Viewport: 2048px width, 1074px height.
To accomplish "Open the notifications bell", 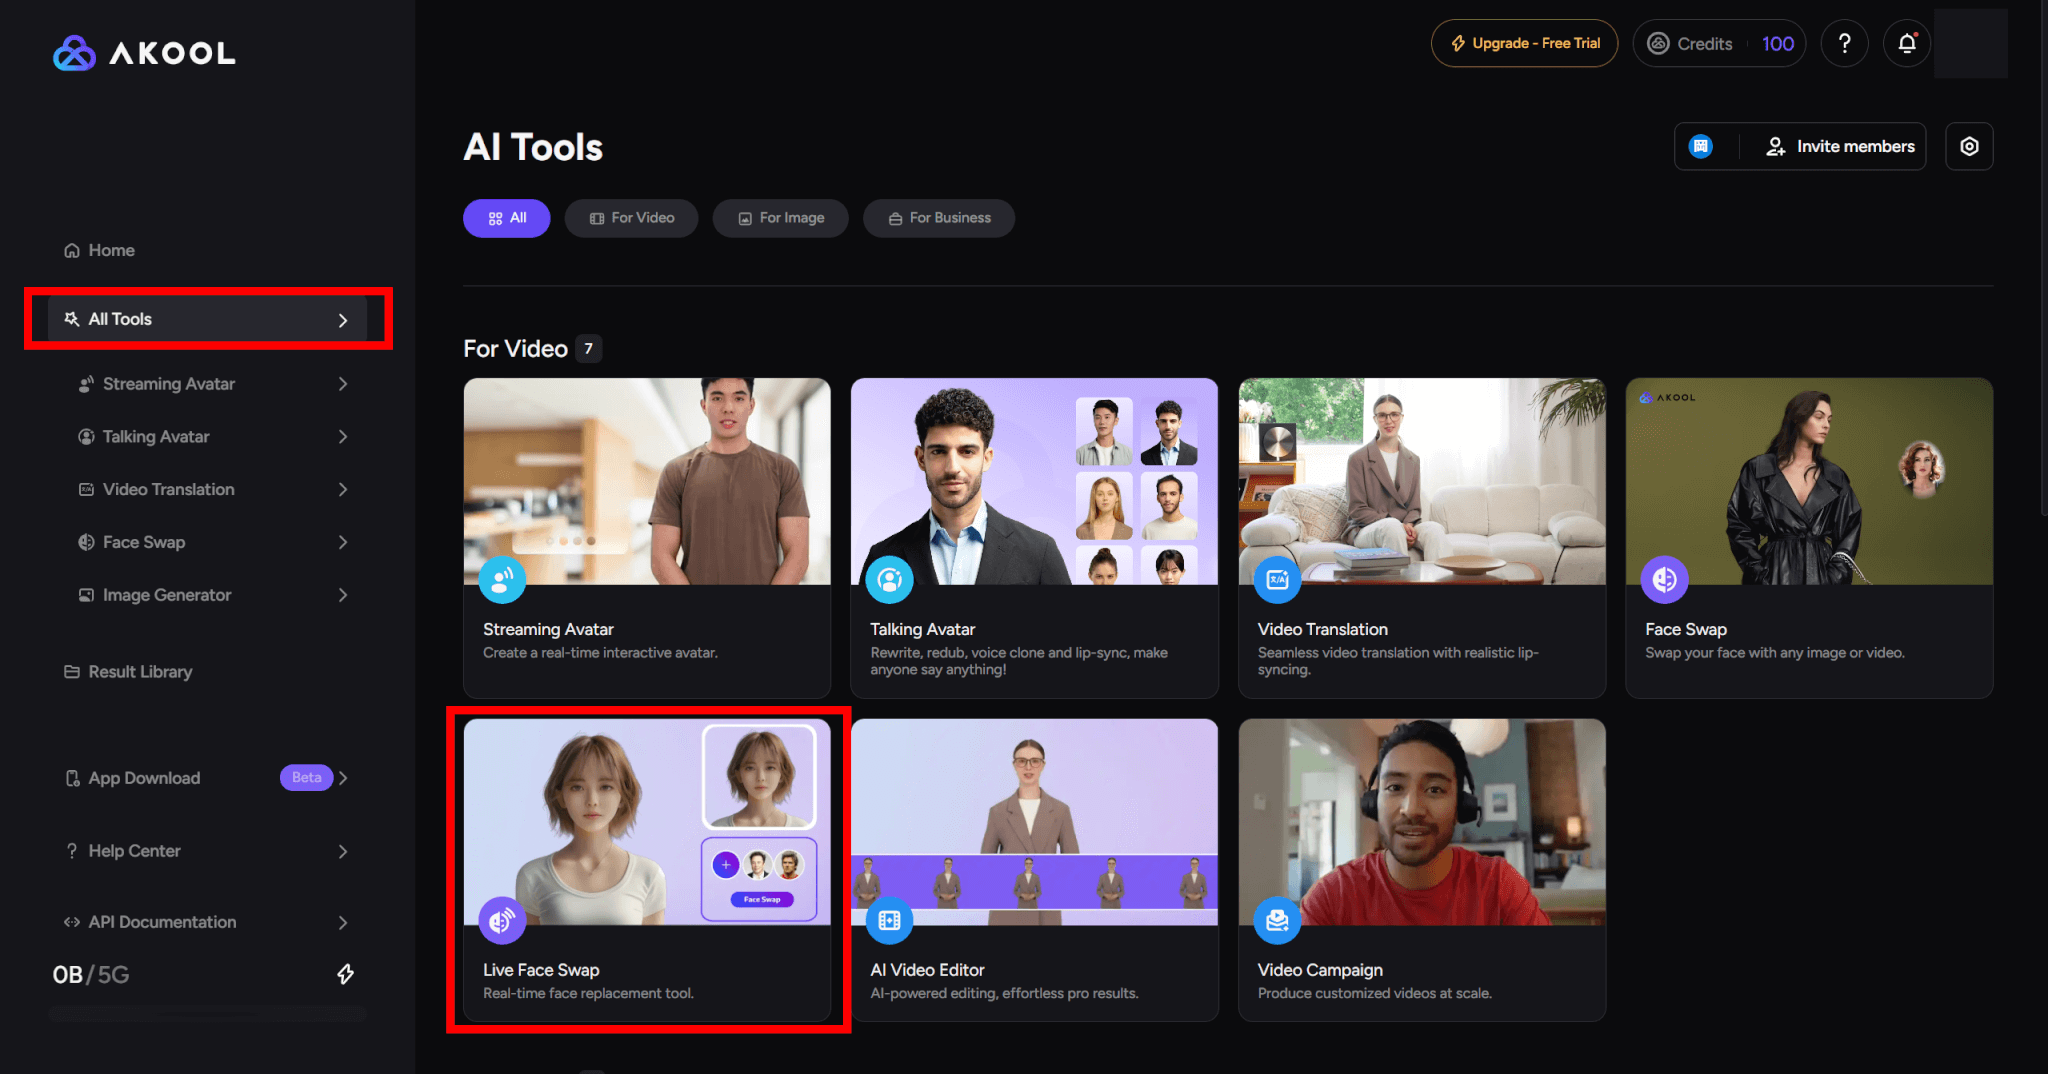I will [1907, 44].
